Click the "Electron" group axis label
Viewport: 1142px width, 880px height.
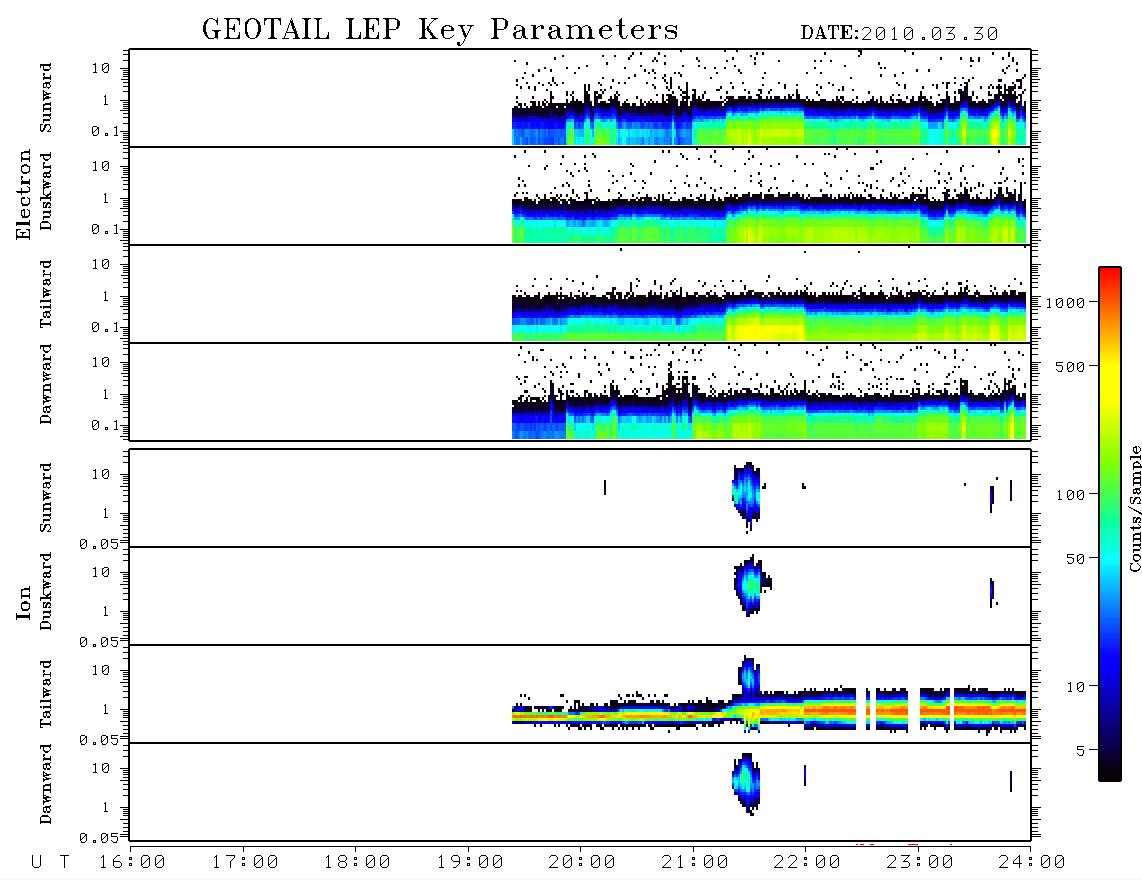tap(24, 195)
